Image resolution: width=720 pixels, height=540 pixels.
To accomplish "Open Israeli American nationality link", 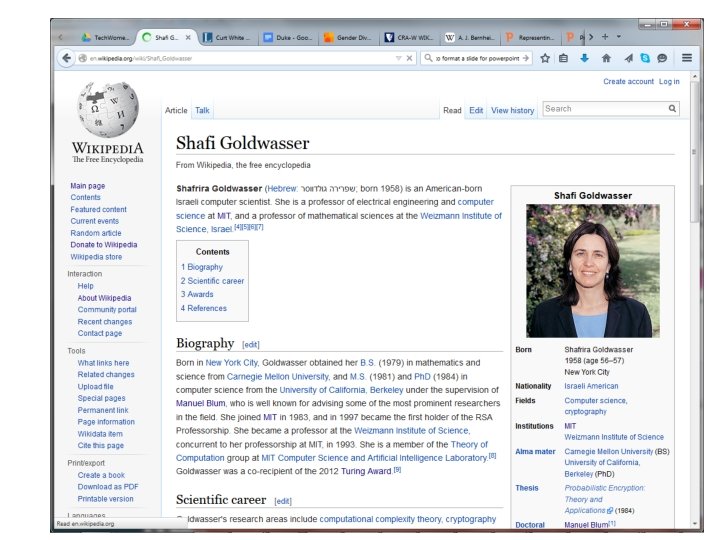I will click(591, 386).
